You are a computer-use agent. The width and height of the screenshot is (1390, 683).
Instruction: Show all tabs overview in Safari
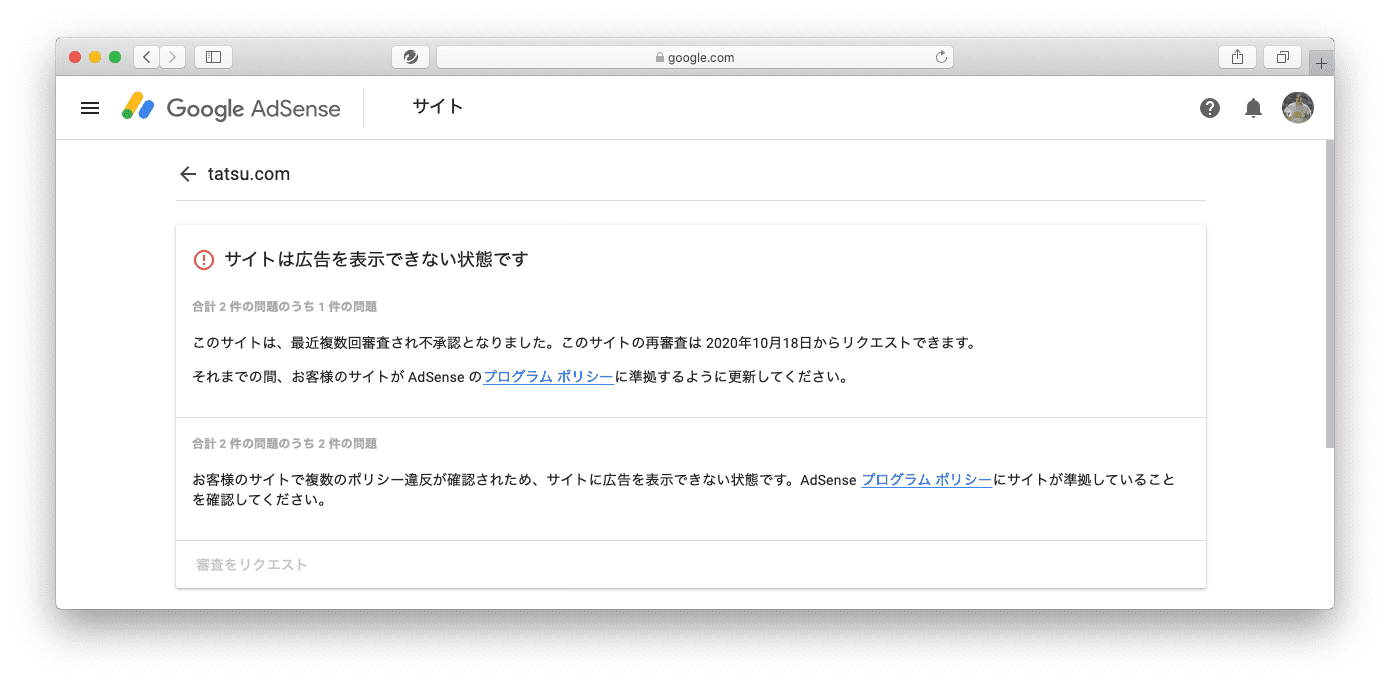tap(1282, 57)
